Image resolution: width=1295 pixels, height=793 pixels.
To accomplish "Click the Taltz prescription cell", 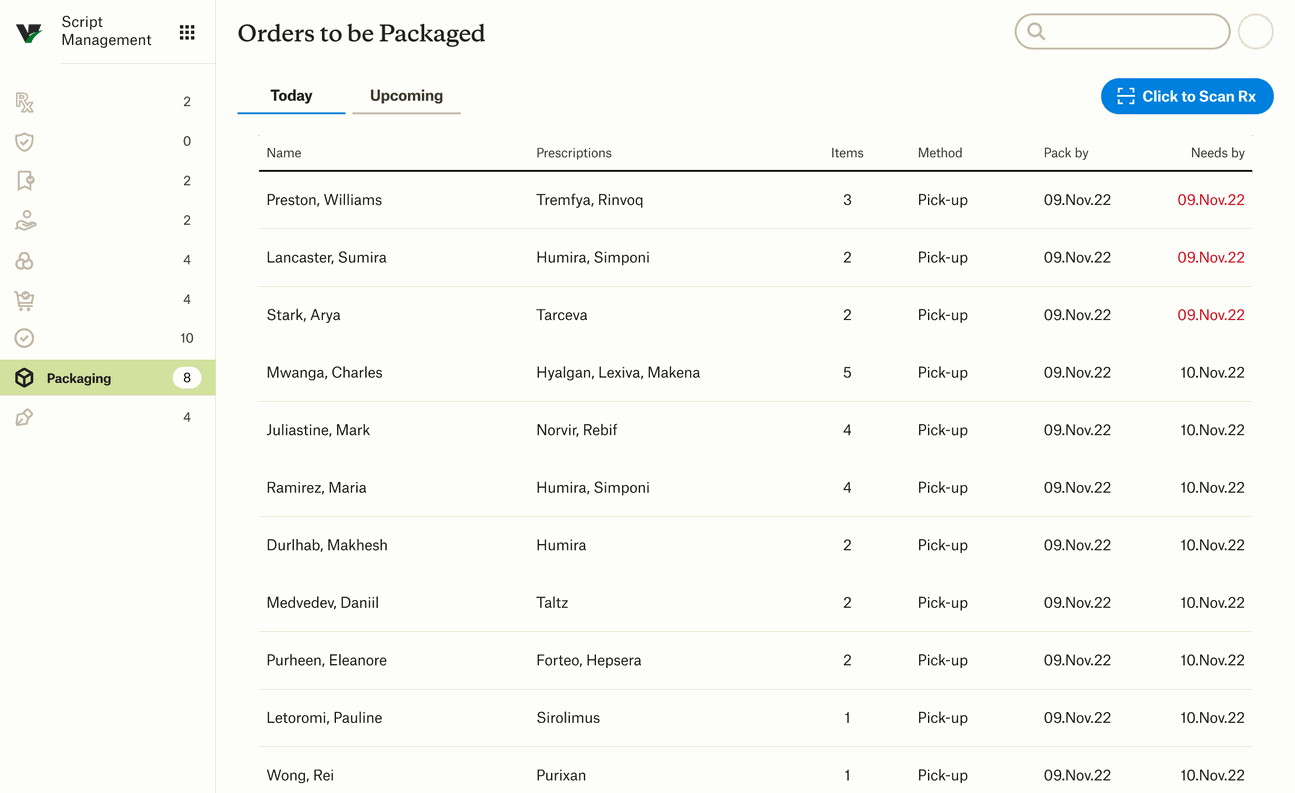I will 552,603.
